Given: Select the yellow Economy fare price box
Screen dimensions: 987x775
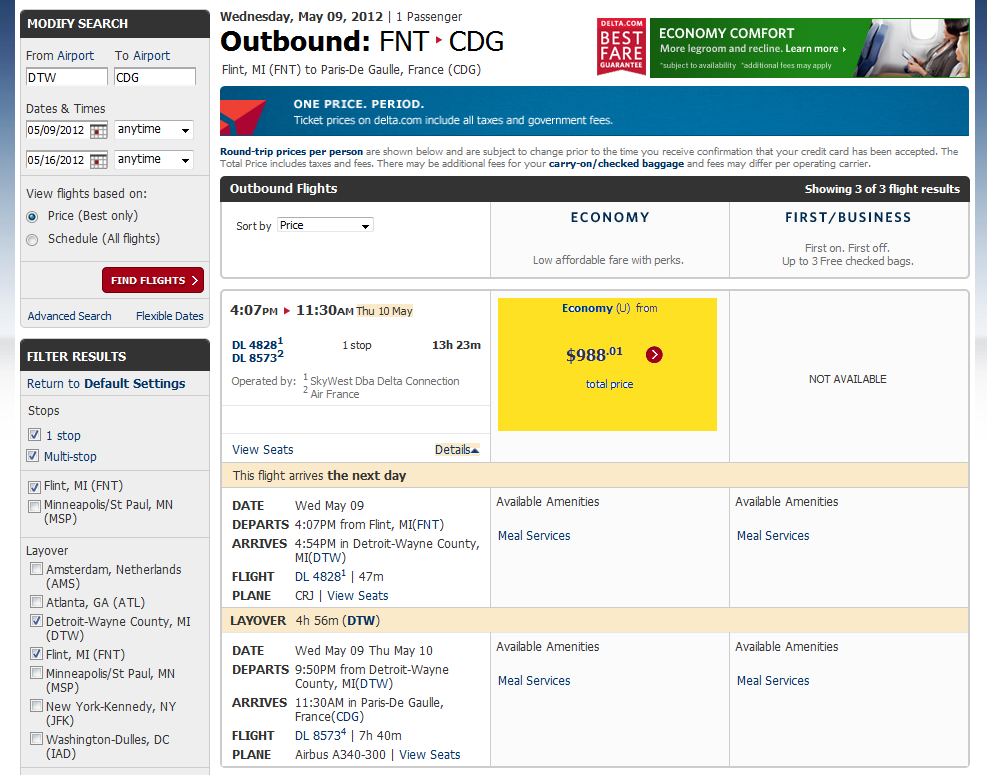Looking at the screenshot, I should point(607,364).
